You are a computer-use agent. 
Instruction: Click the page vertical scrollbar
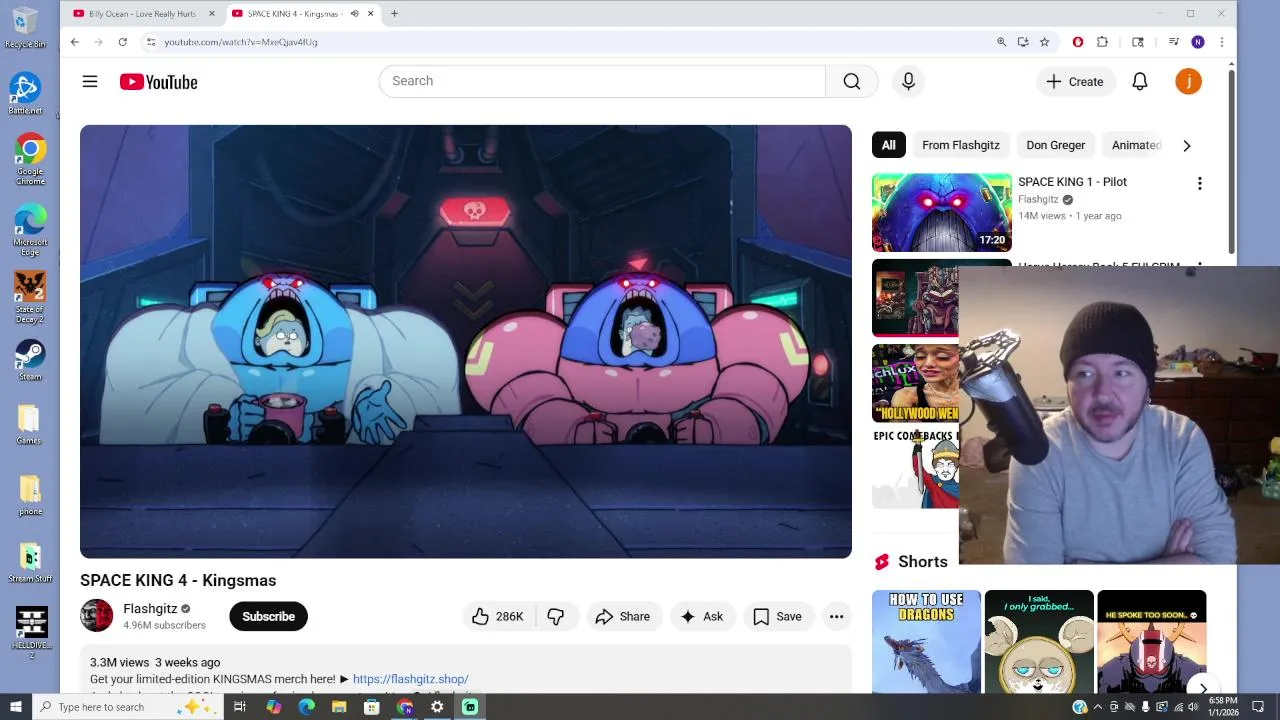click(x=1231, y=160)
